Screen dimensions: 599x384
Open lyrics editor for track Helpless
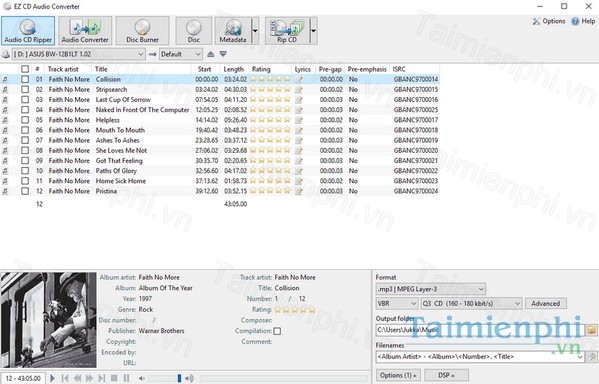[299, 120]
